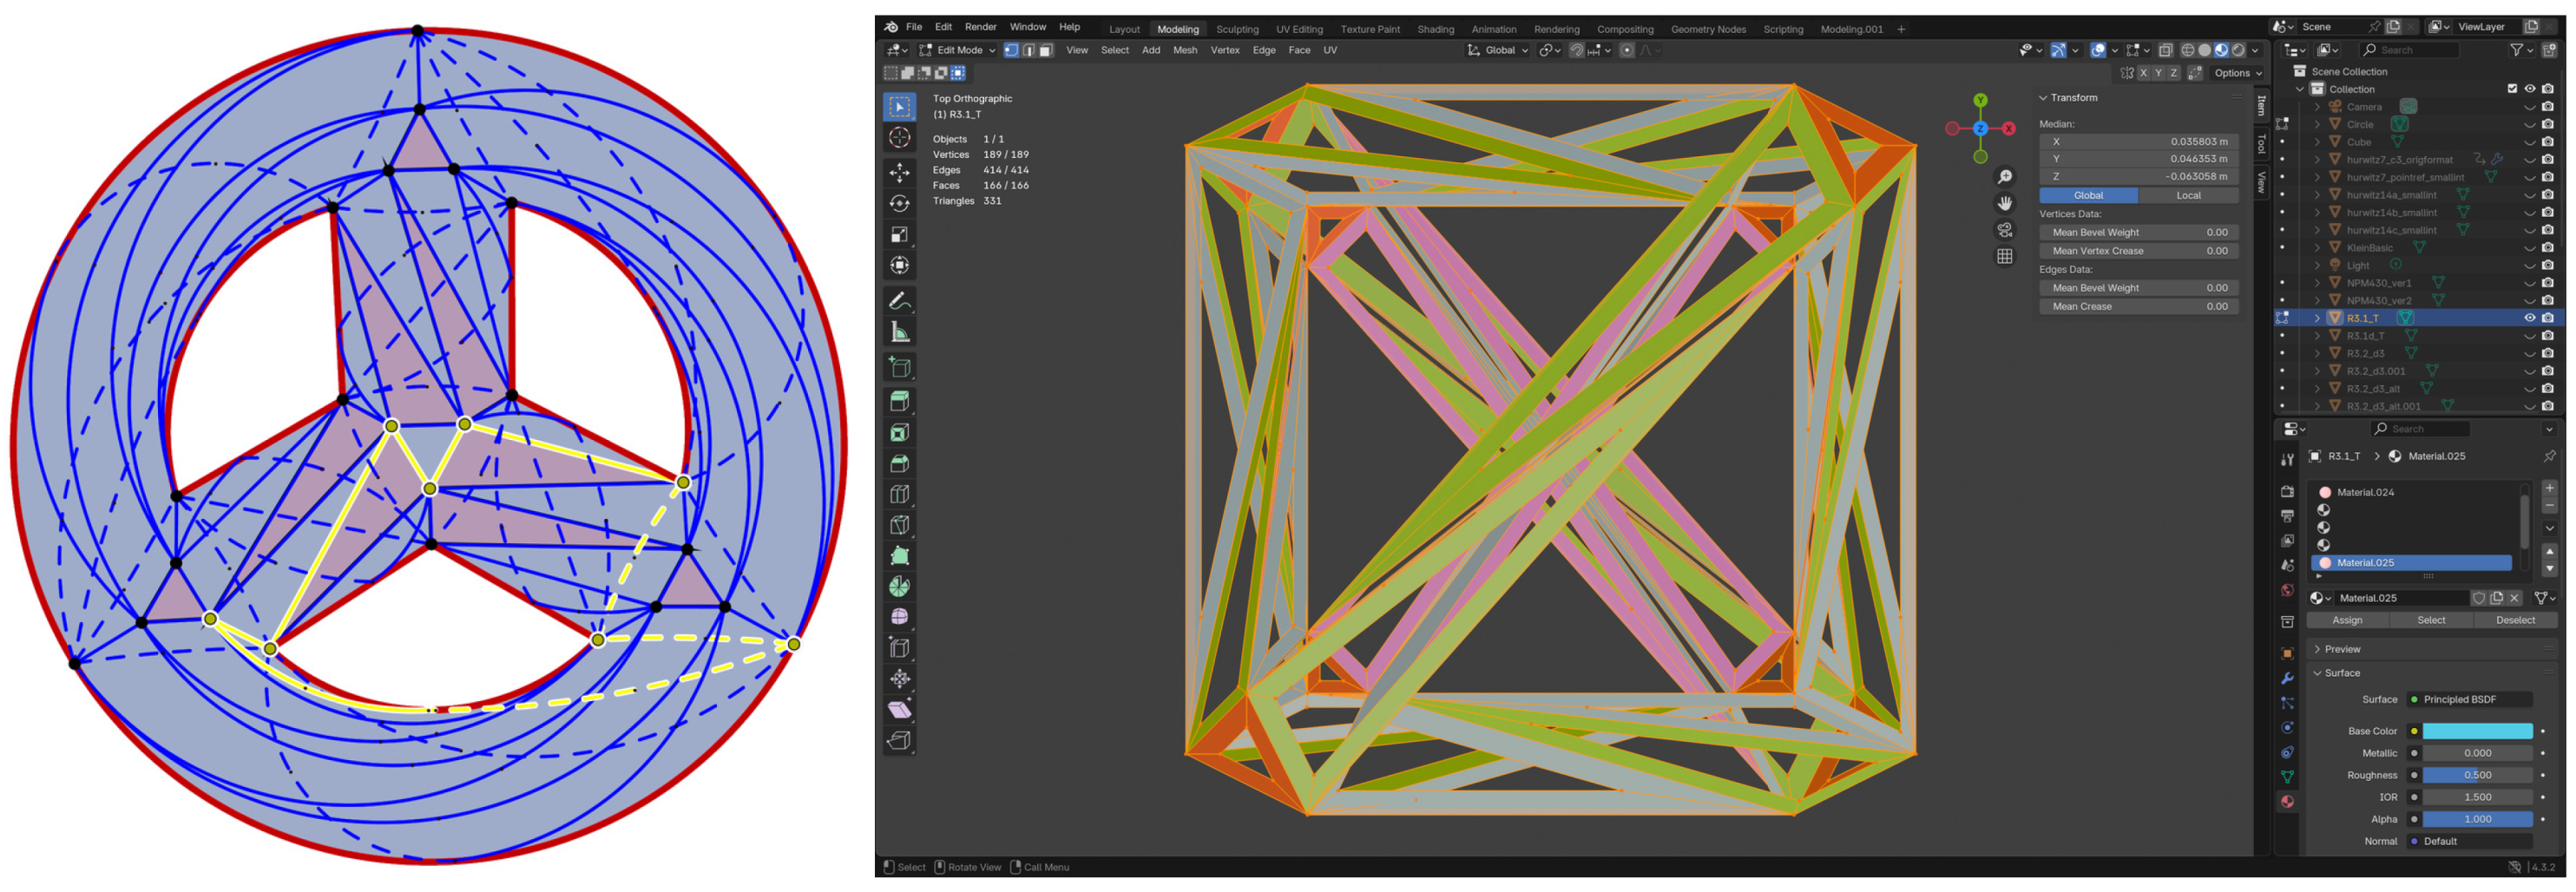Screen dimensions: 2576x892
Task: Expand the hurwitz7_c3_origformat tree item
Action: coord(2317,160)
